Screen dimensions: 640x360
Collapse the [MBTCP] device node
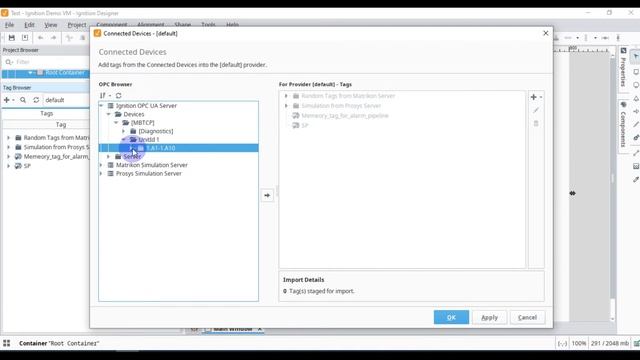pyautogui.click(x=116, y=122)
